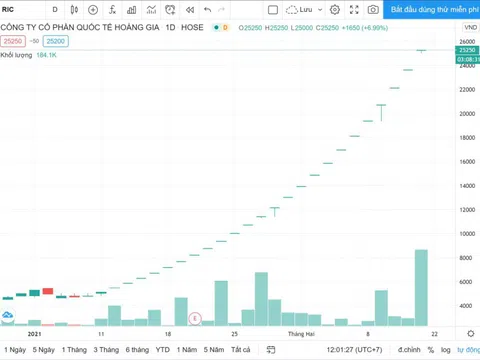Viewport: 480px width, 360px height.
Task: Select the YTD time range
Action: [x=163, y=350]
